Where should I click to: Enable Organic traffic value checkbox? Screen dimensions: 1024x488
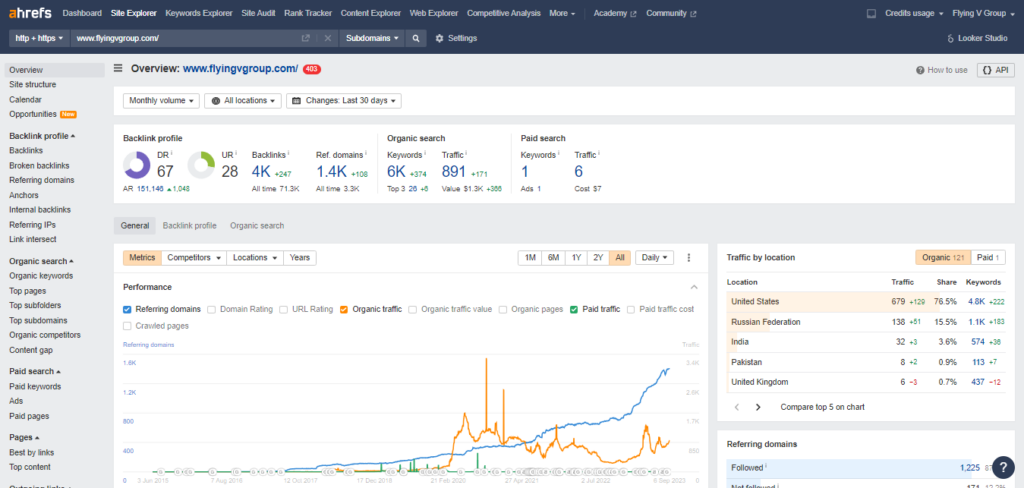click(413, 309)
